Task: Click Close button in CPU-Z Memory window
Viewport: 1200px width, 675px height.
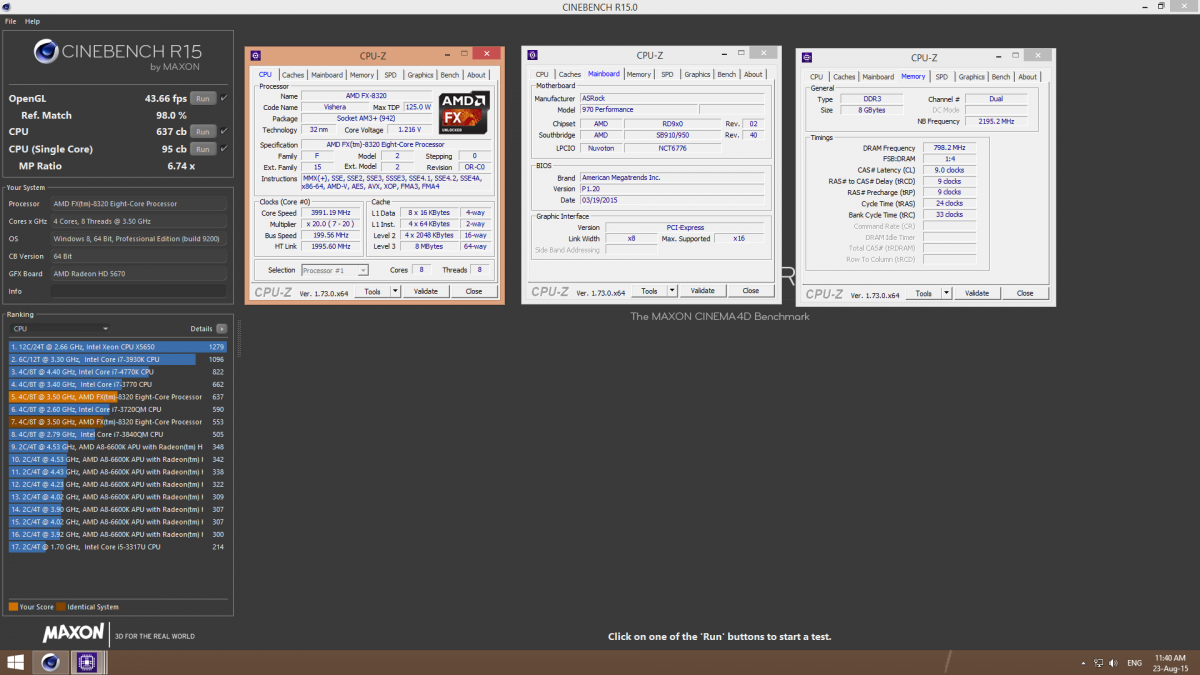Action: (x=1025, y=293)
